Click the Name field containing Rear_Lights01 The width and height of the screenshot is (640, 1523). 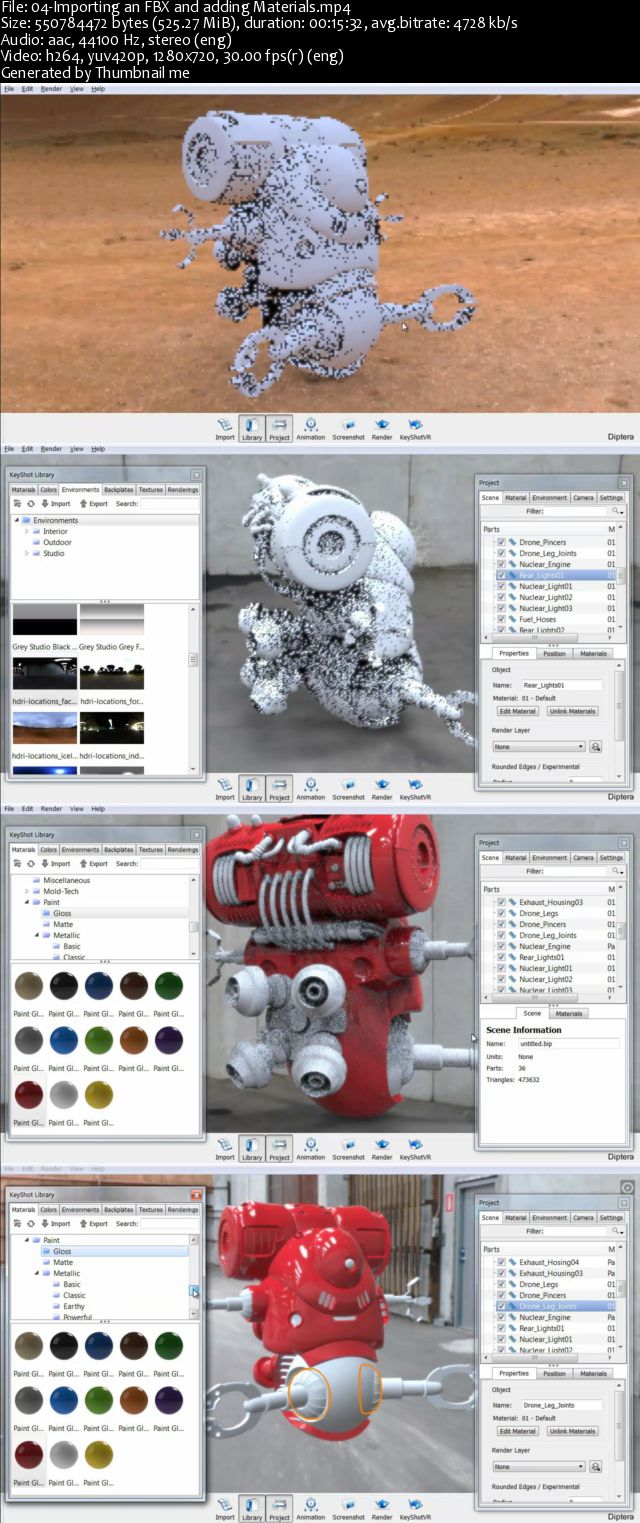tap(562, 685)
